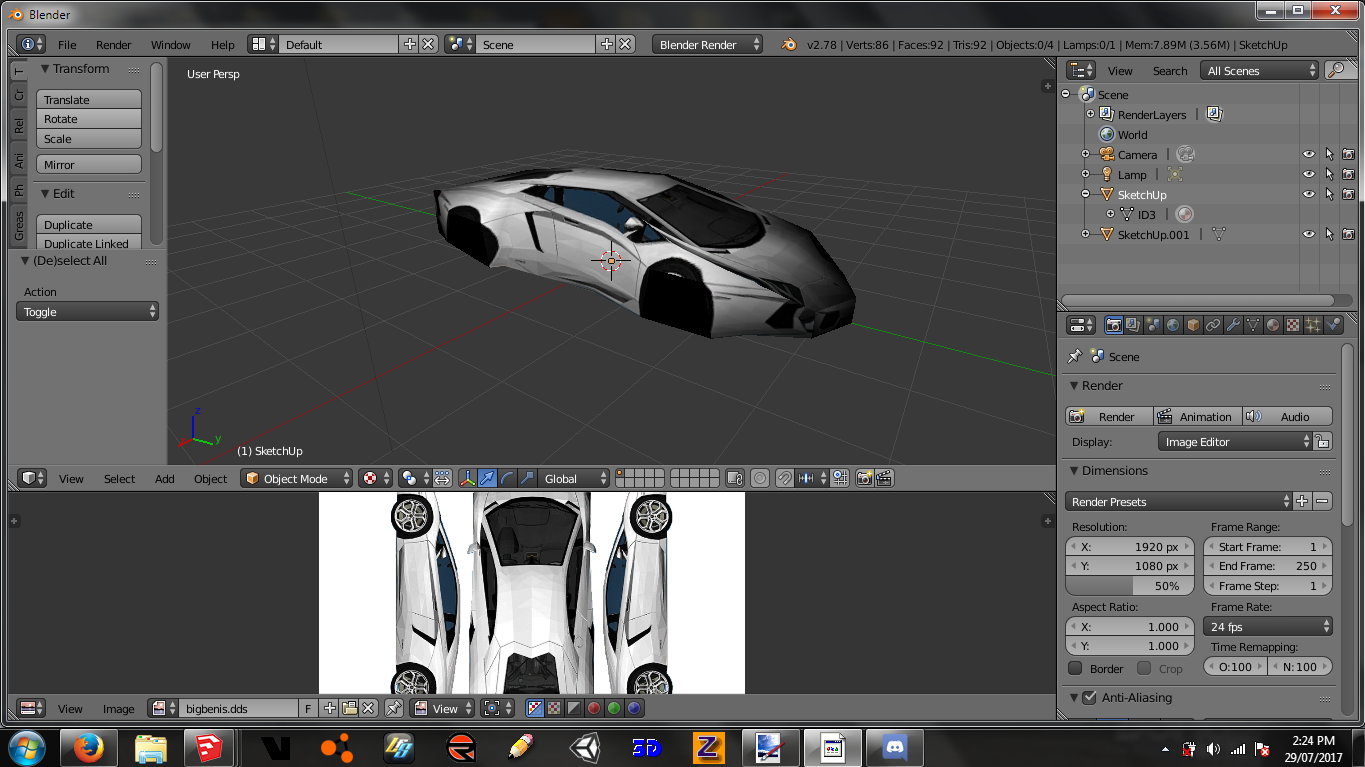Open the Material properties tab icon
Viewport: 1365px width, 767px height.
click(1273, 325)
